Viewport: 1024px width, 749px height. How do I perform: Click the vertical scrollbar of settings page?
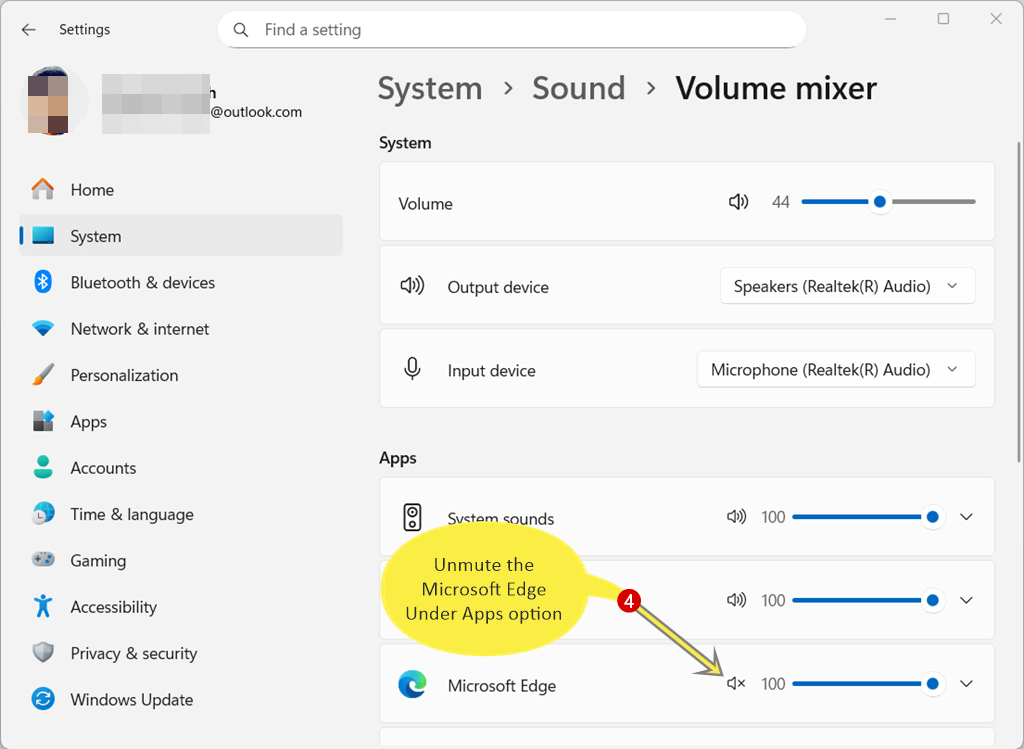(x=1019, y=302)
